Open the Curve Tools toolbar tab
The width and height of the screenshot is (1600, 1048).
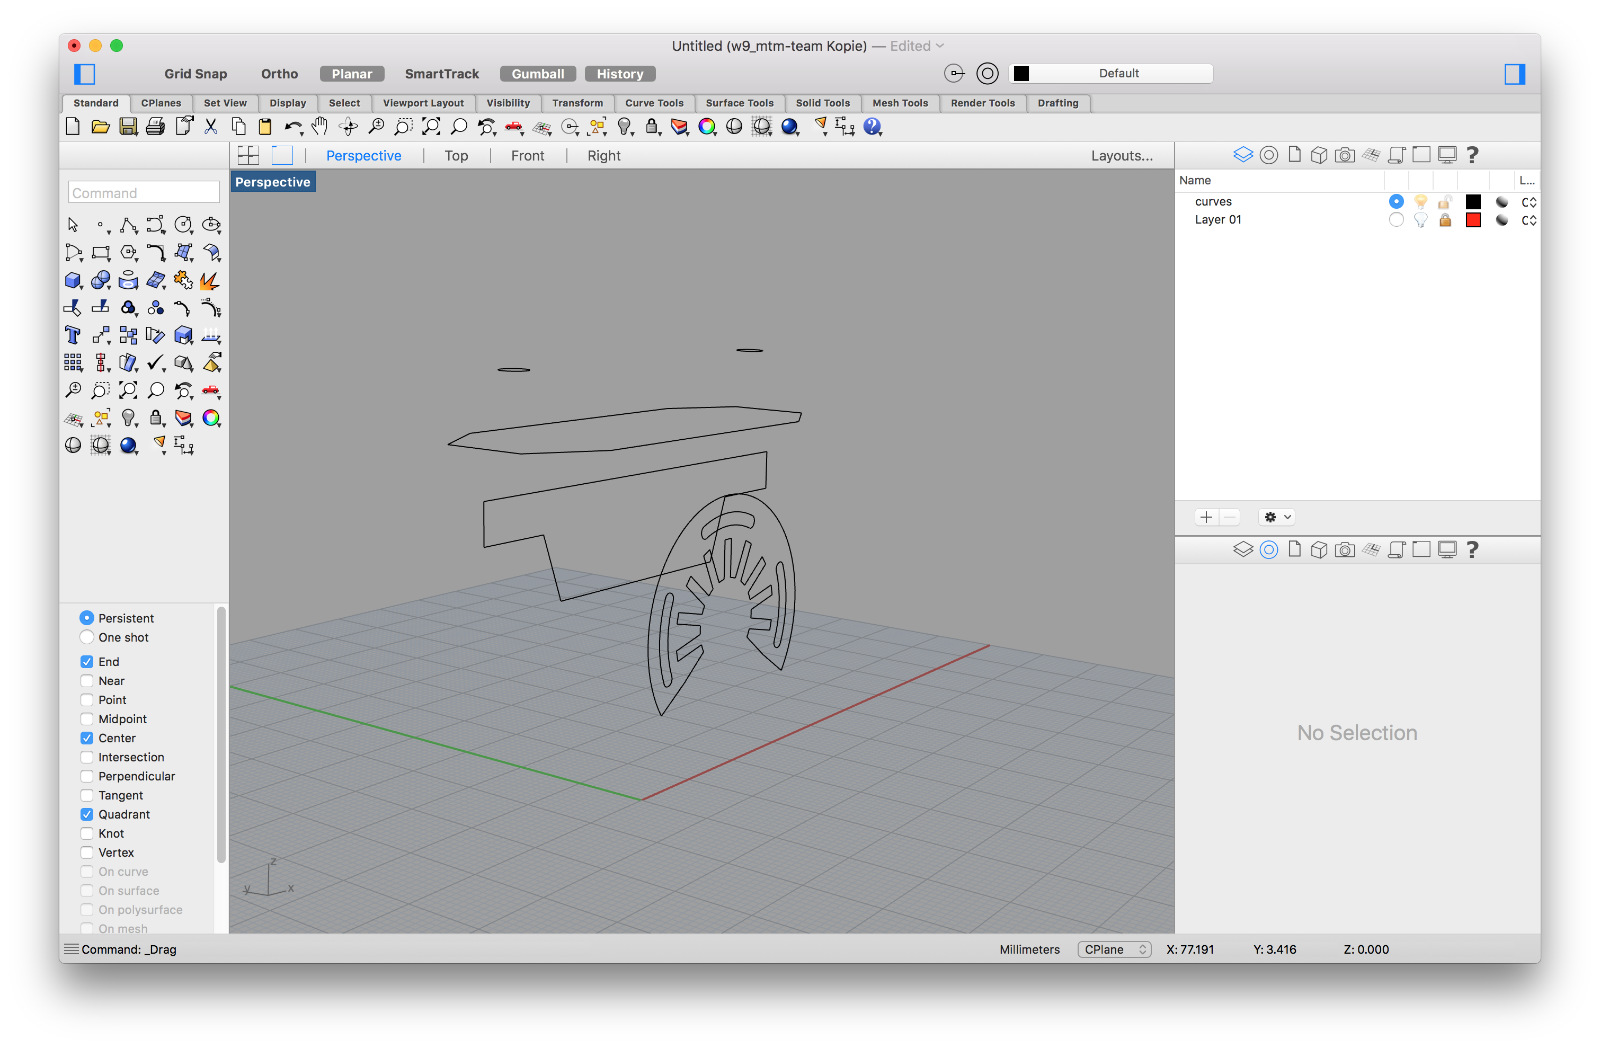(x=654, y=103)
